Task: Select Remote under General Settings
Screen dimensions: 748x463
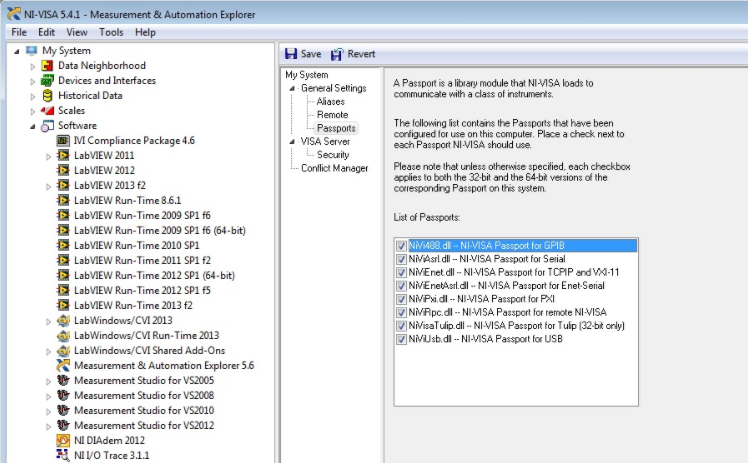Action: 332,115
